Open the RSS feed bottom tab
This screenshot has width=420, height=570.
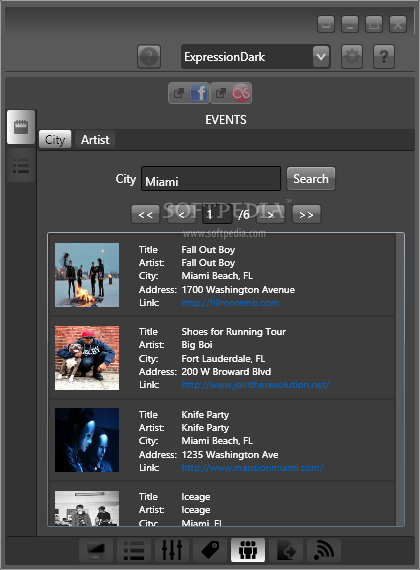point(324,550)
